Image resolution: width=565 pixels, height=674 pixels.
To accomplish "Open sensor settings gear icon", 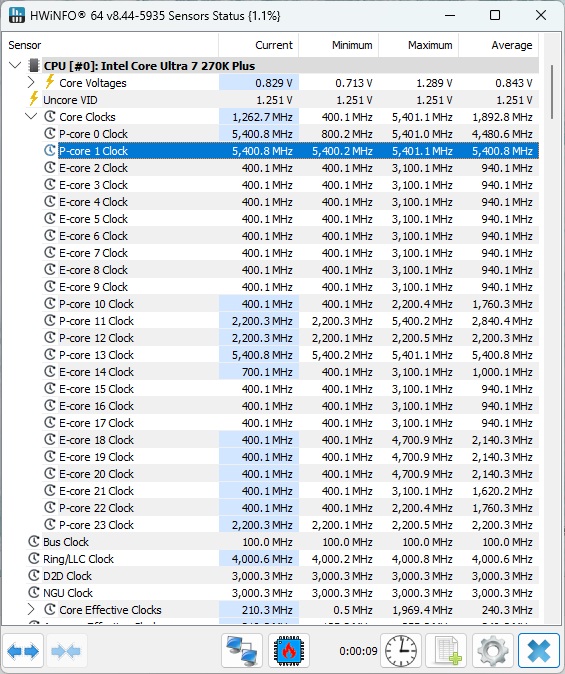I will point(493,651).
